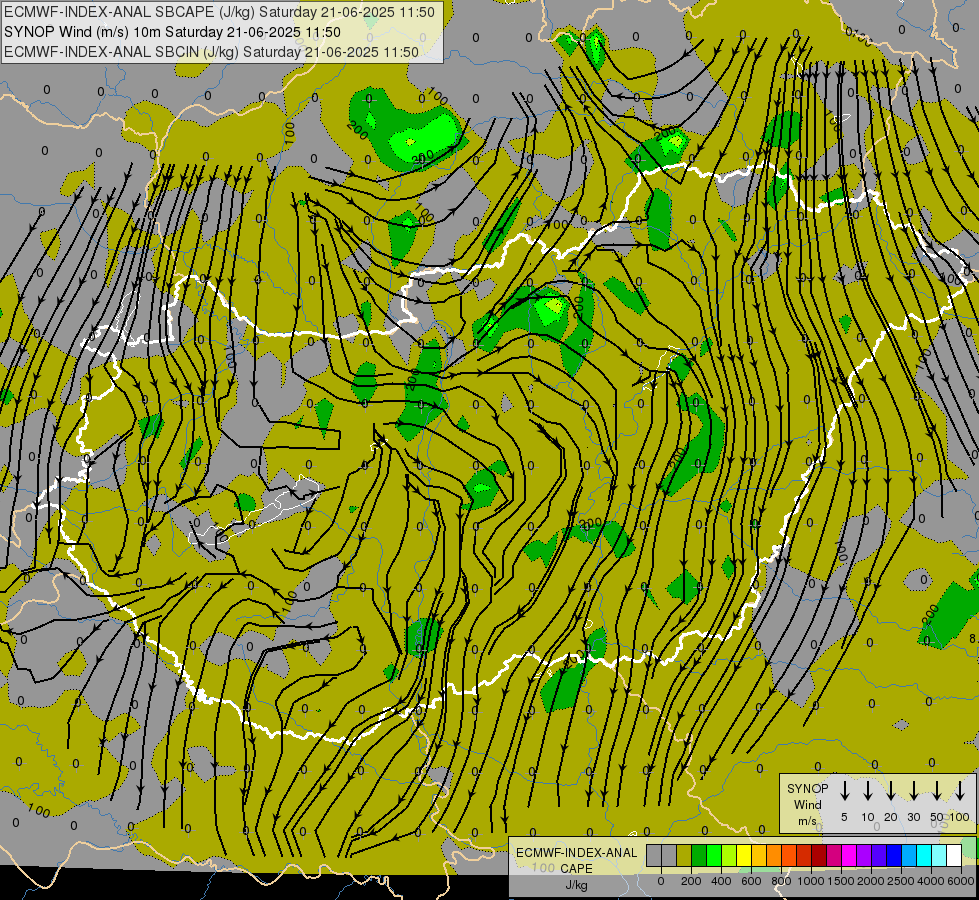Click the 20 m/s wind arrow in legend
Screen dimensions: 979x900
(x=890, y=791)
